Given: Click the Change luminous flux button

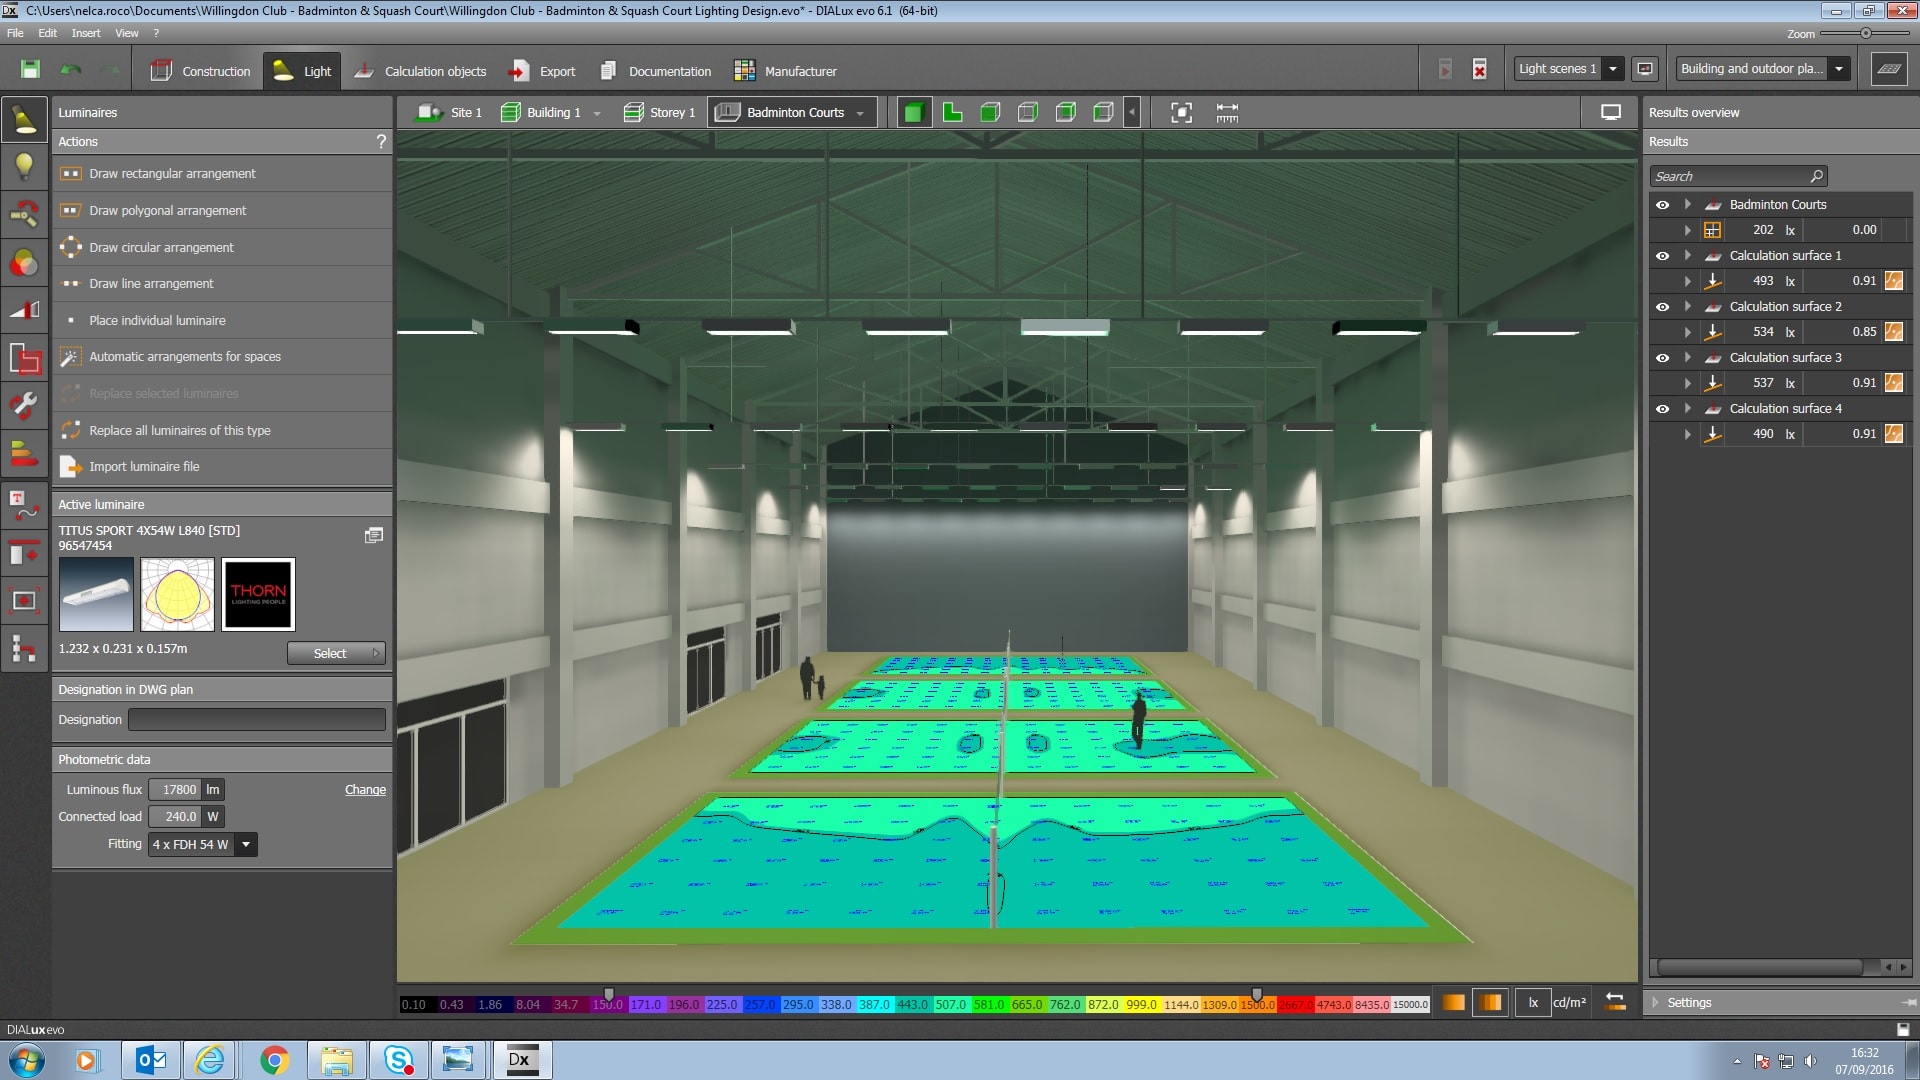Looking at the screenshot, I should click(x=364, y=789).
